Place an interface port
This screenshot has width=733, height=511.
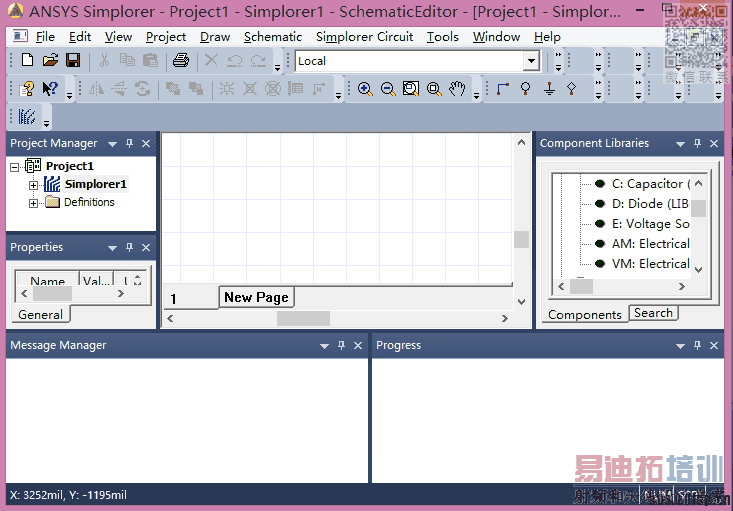click(525, 88)
